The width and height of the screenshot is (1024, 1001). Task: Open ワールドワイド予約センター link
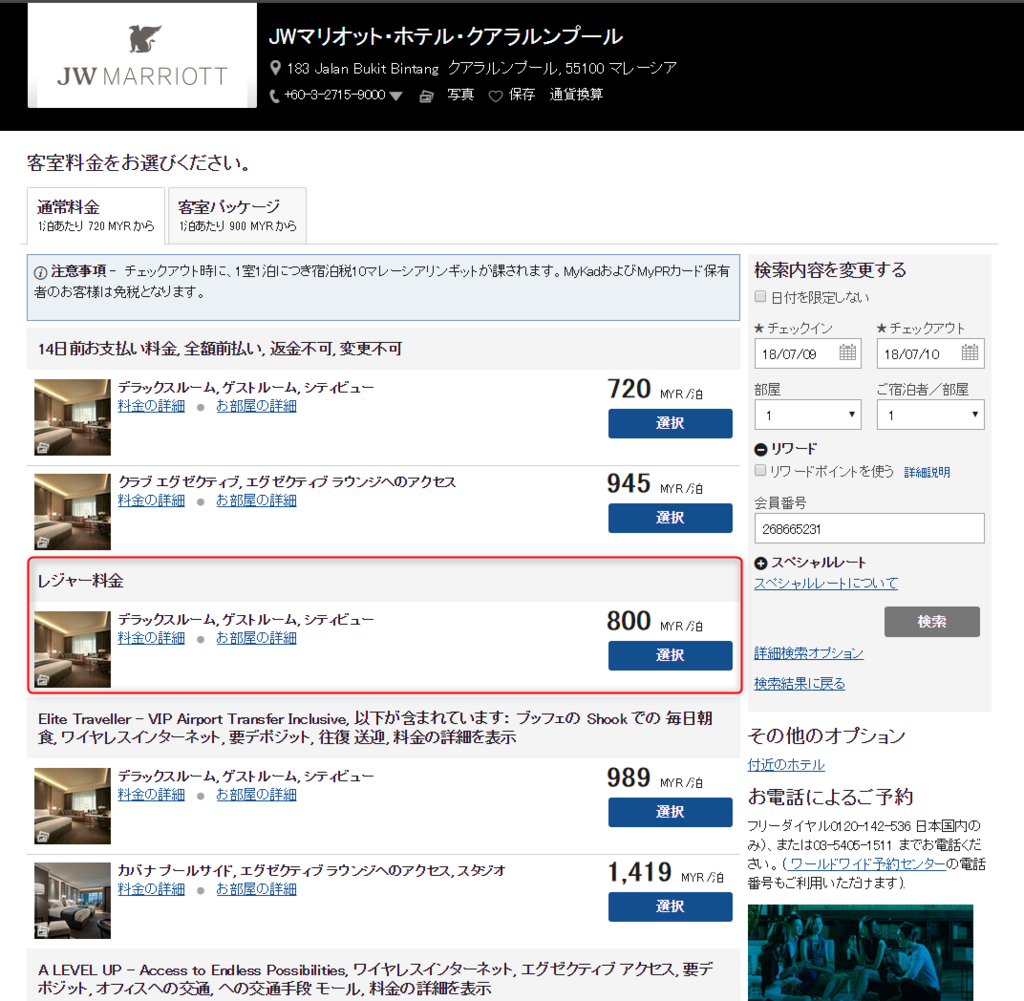click(x=867, y=864)
